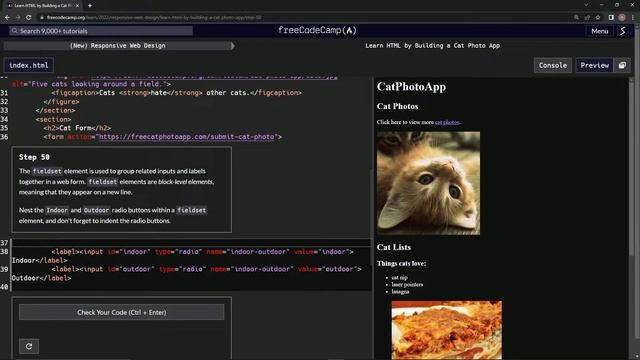Screen dimensions: 640x360
Task: Click the 'Cat Photos' heading in preview
Action: point(397,107)
